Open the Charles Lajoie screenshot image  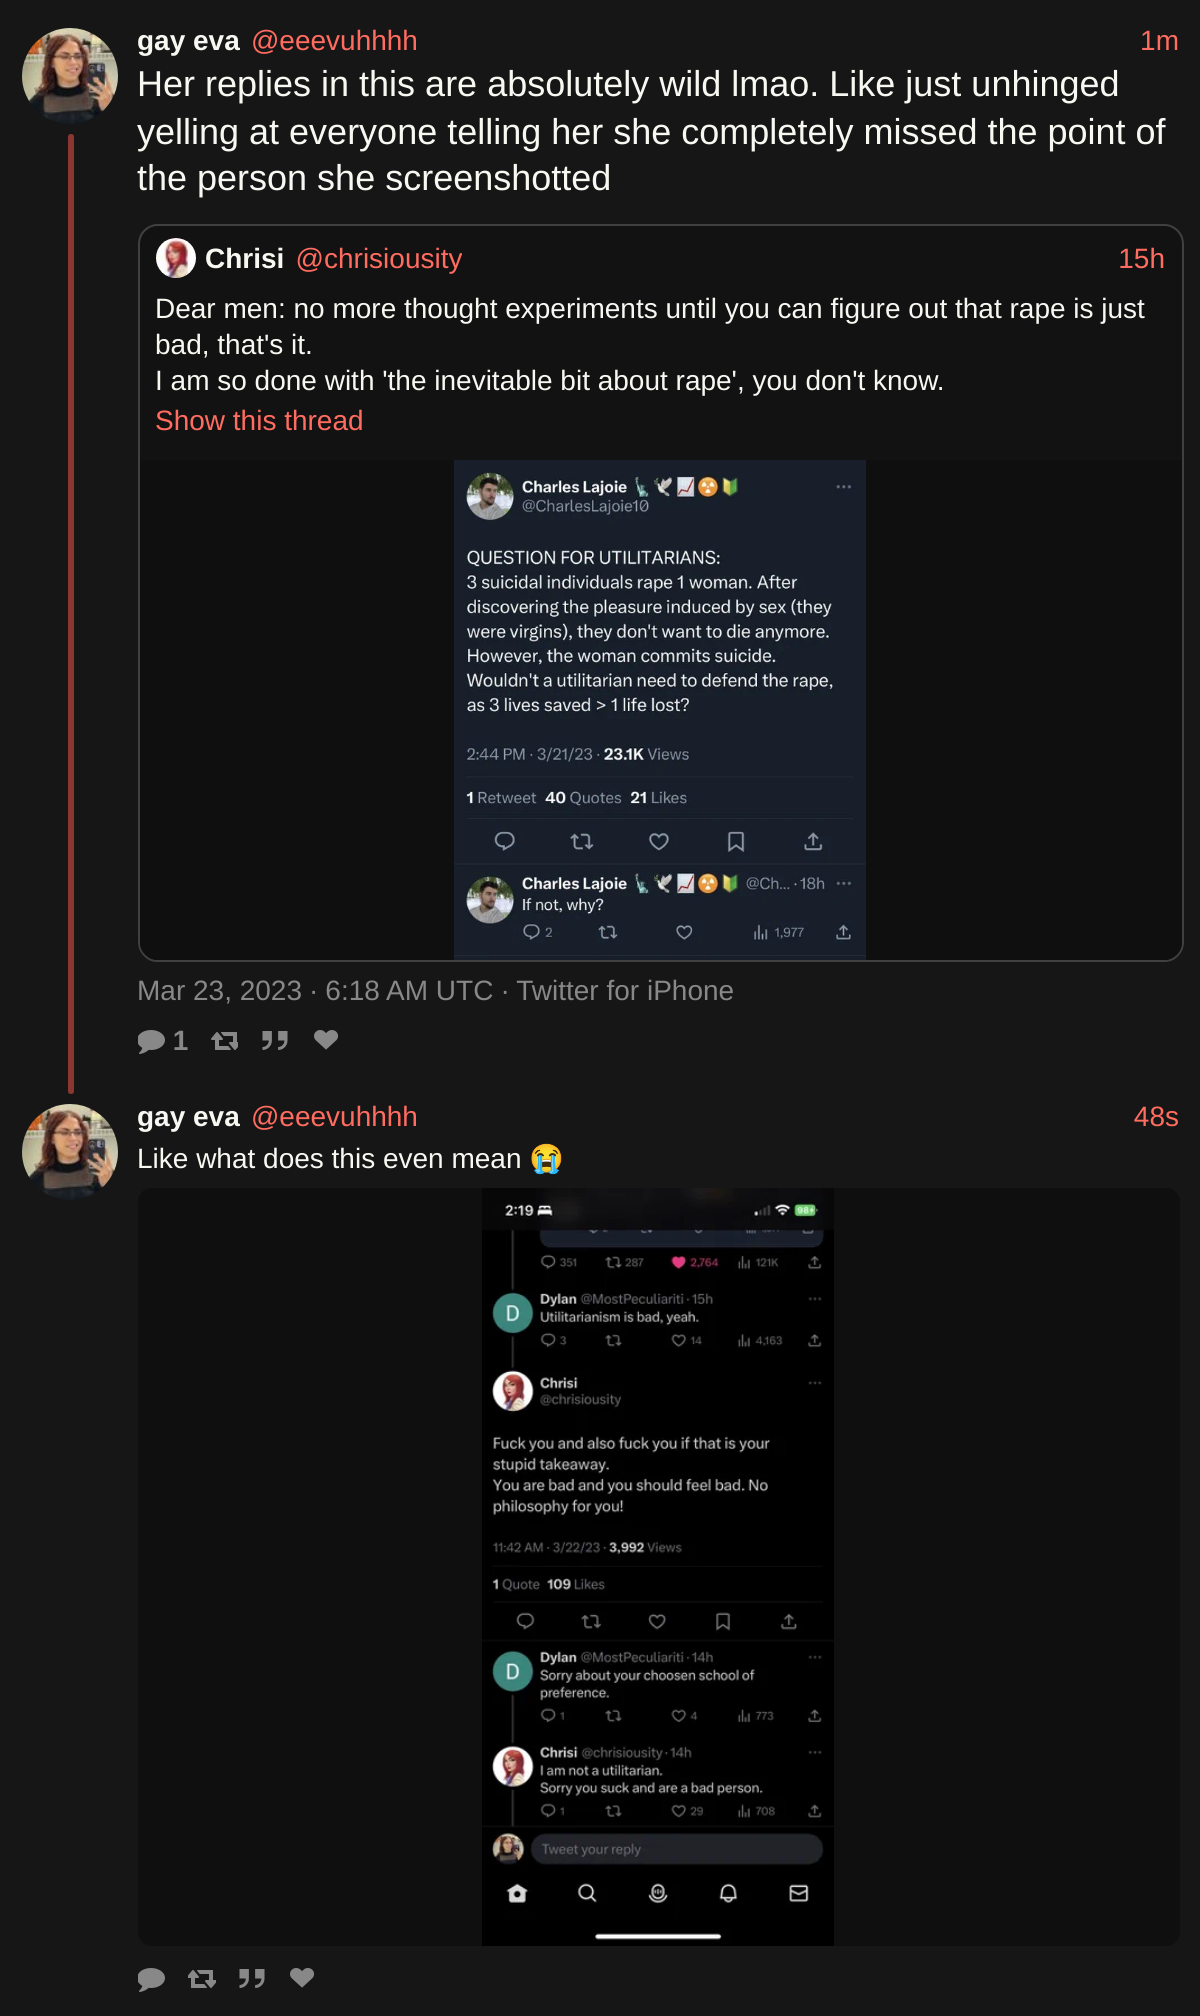pos(660,710)
